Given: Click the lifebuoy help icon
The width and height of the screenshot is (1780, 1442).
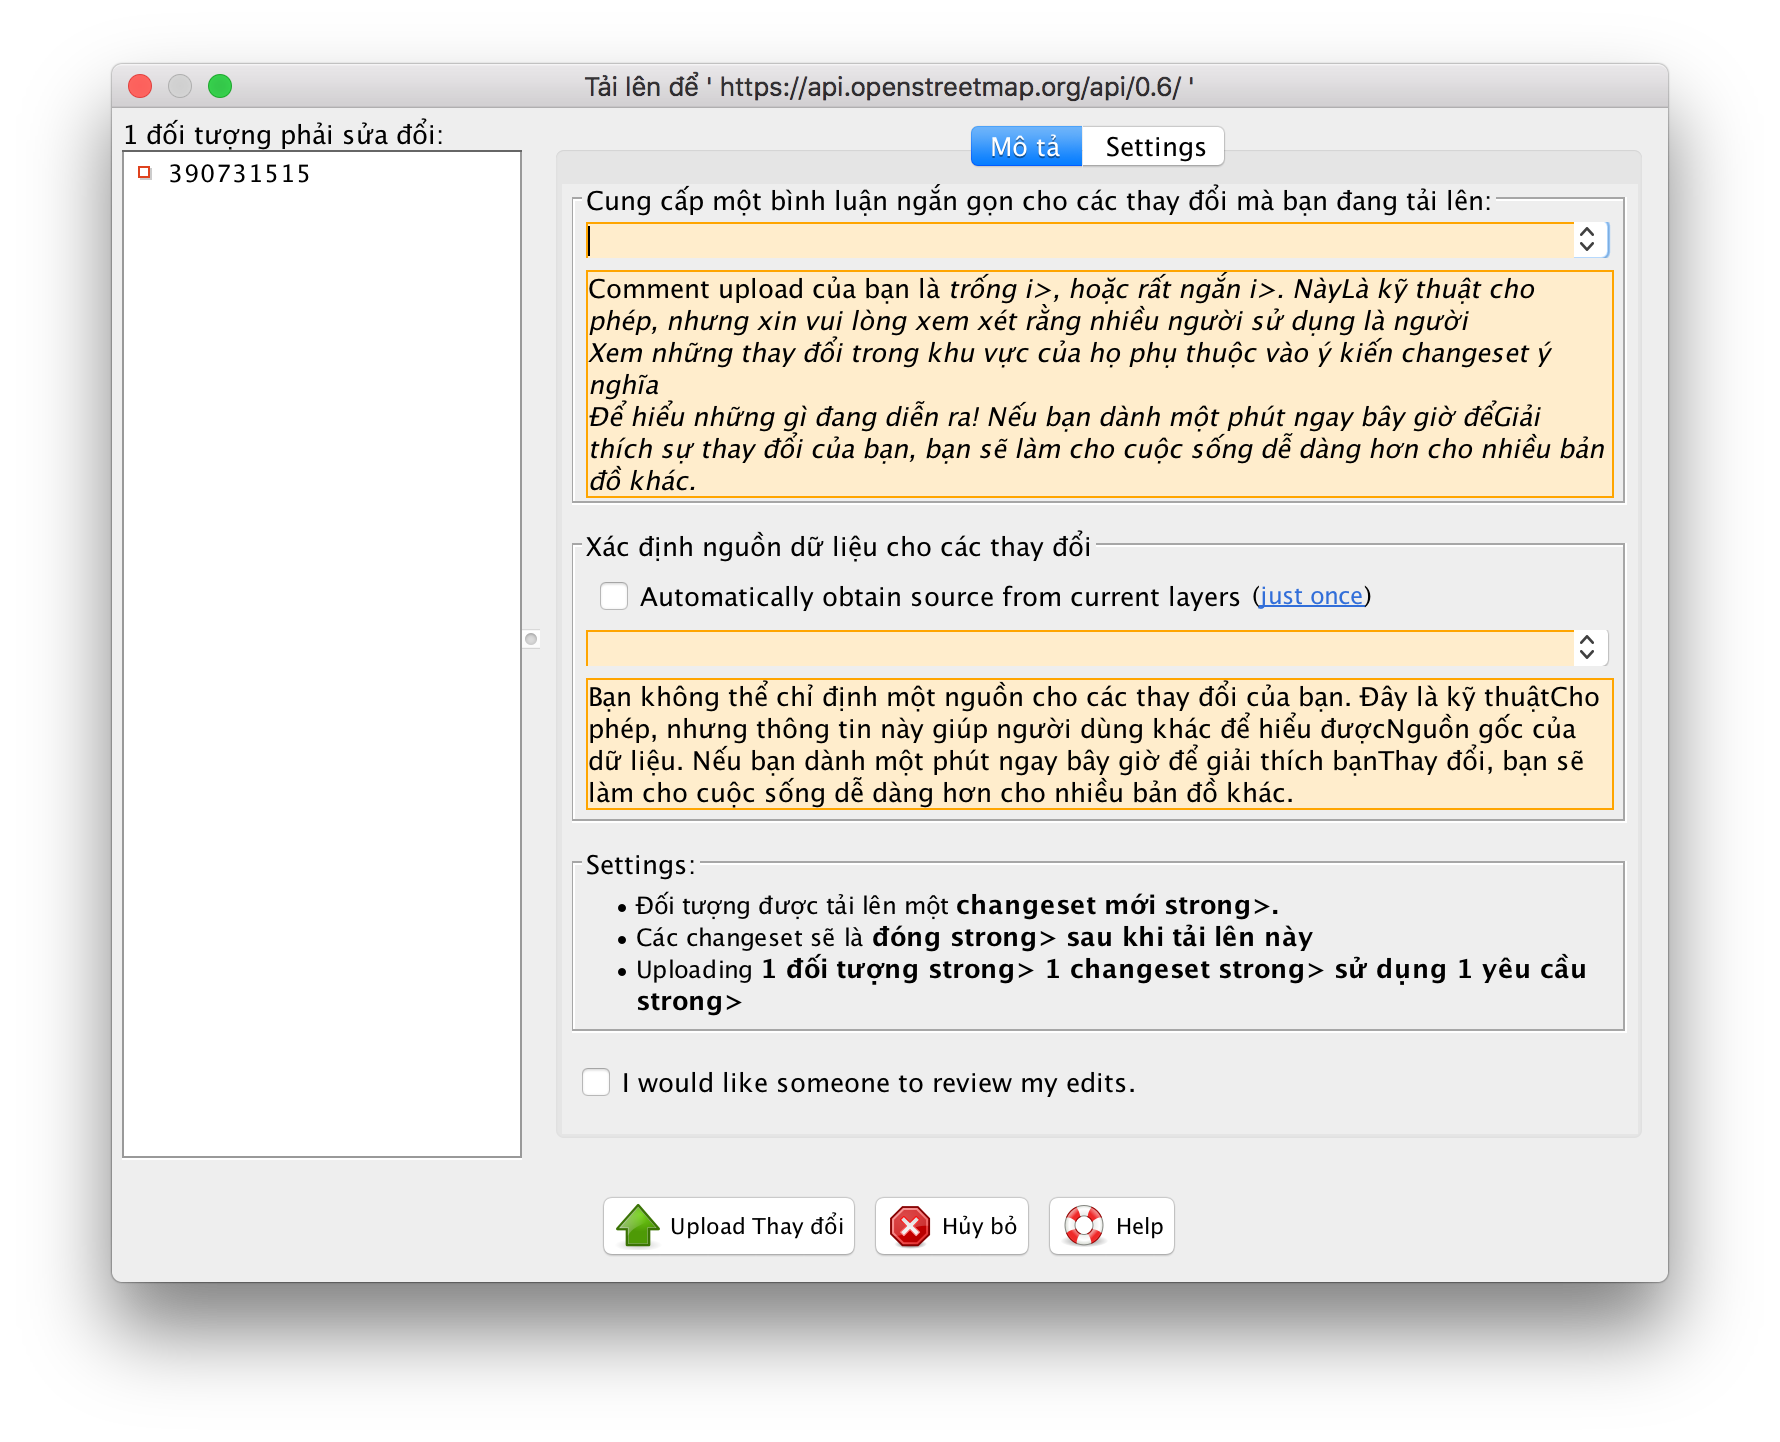Looking at the screenshot, I should (1084, 1226).
